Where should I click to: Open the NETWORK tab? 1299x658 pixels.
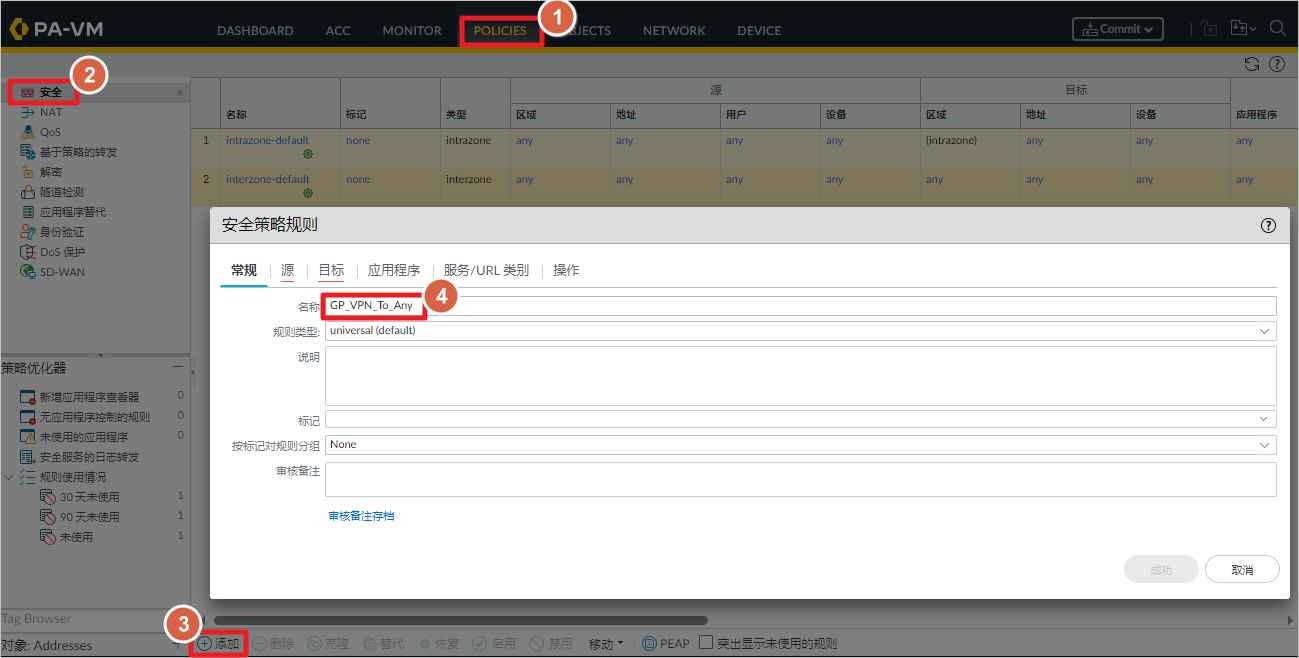674,31
